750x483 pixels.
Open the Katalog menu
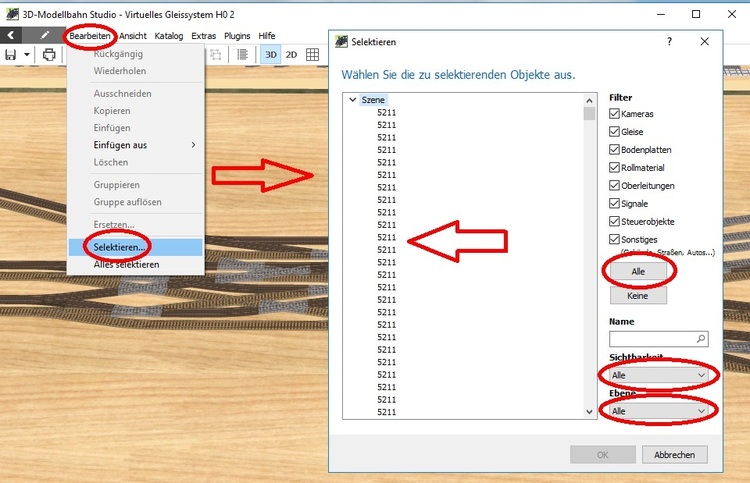(x=169, y=36)
